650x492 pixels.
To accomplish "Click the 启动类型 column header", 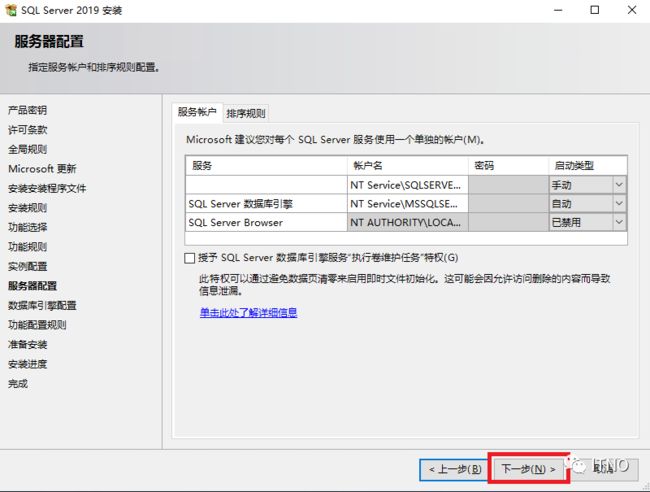I will (587, 166).
